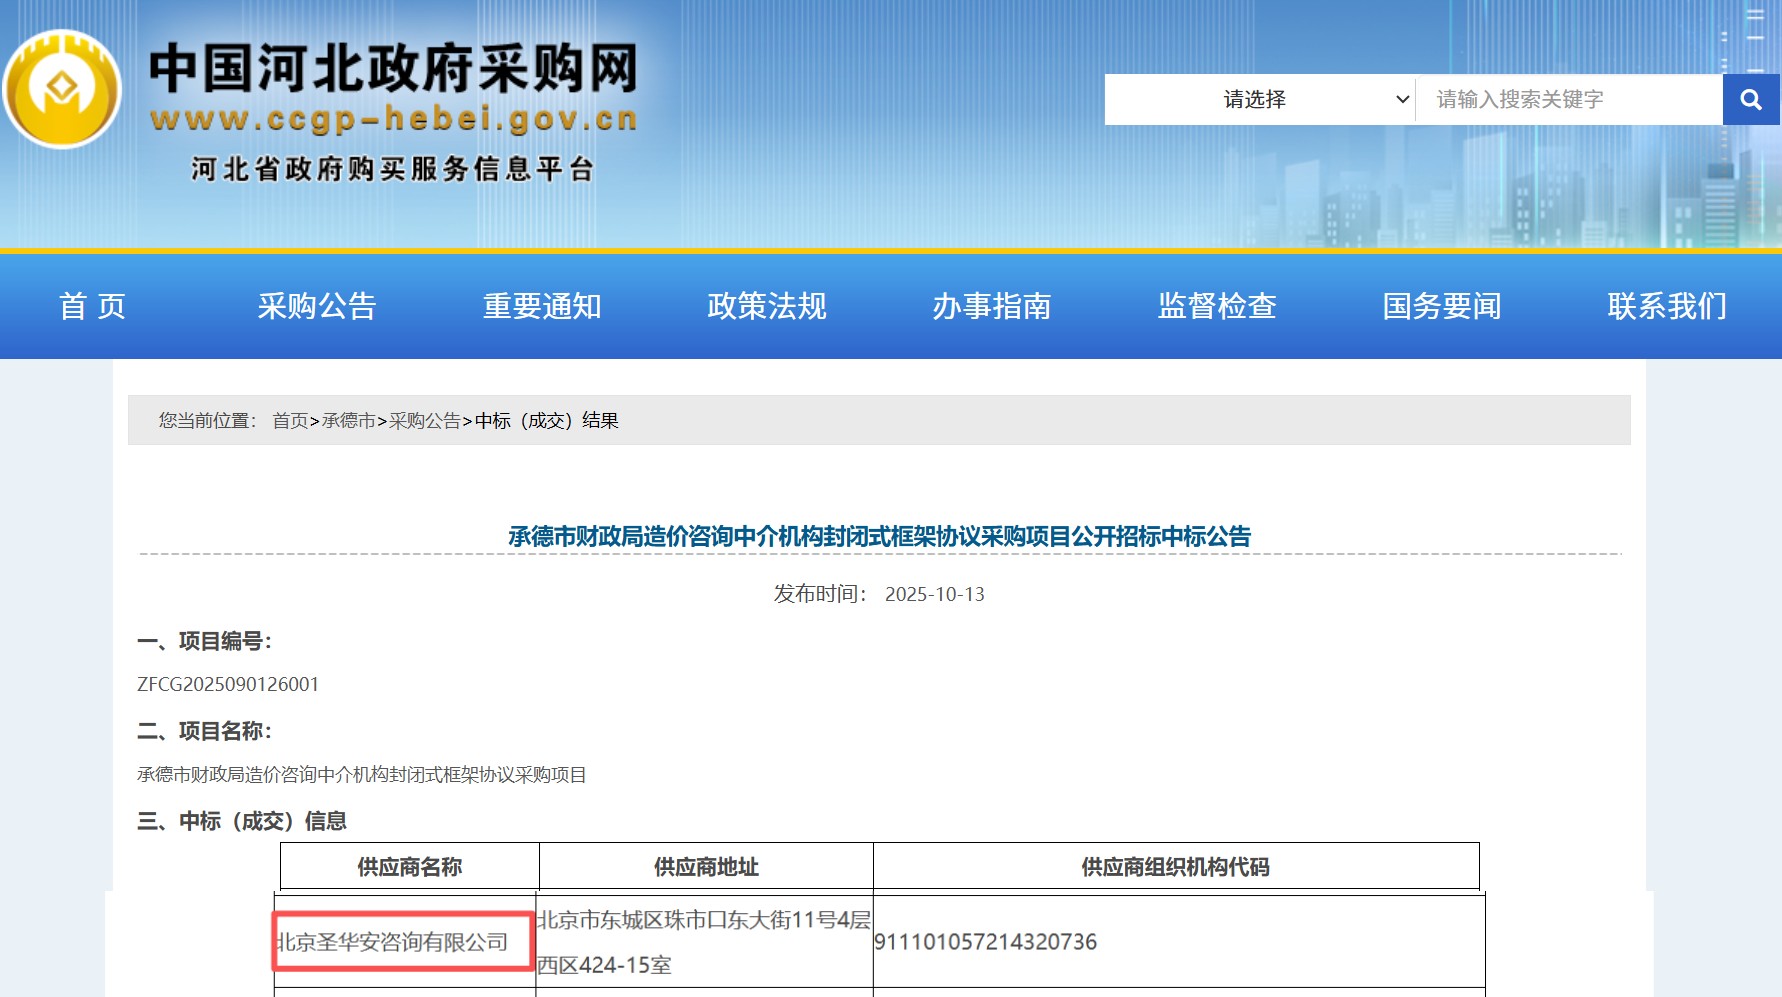
Task: Visit the 国务要闻 nav section
Action: tap(1442, 306)
